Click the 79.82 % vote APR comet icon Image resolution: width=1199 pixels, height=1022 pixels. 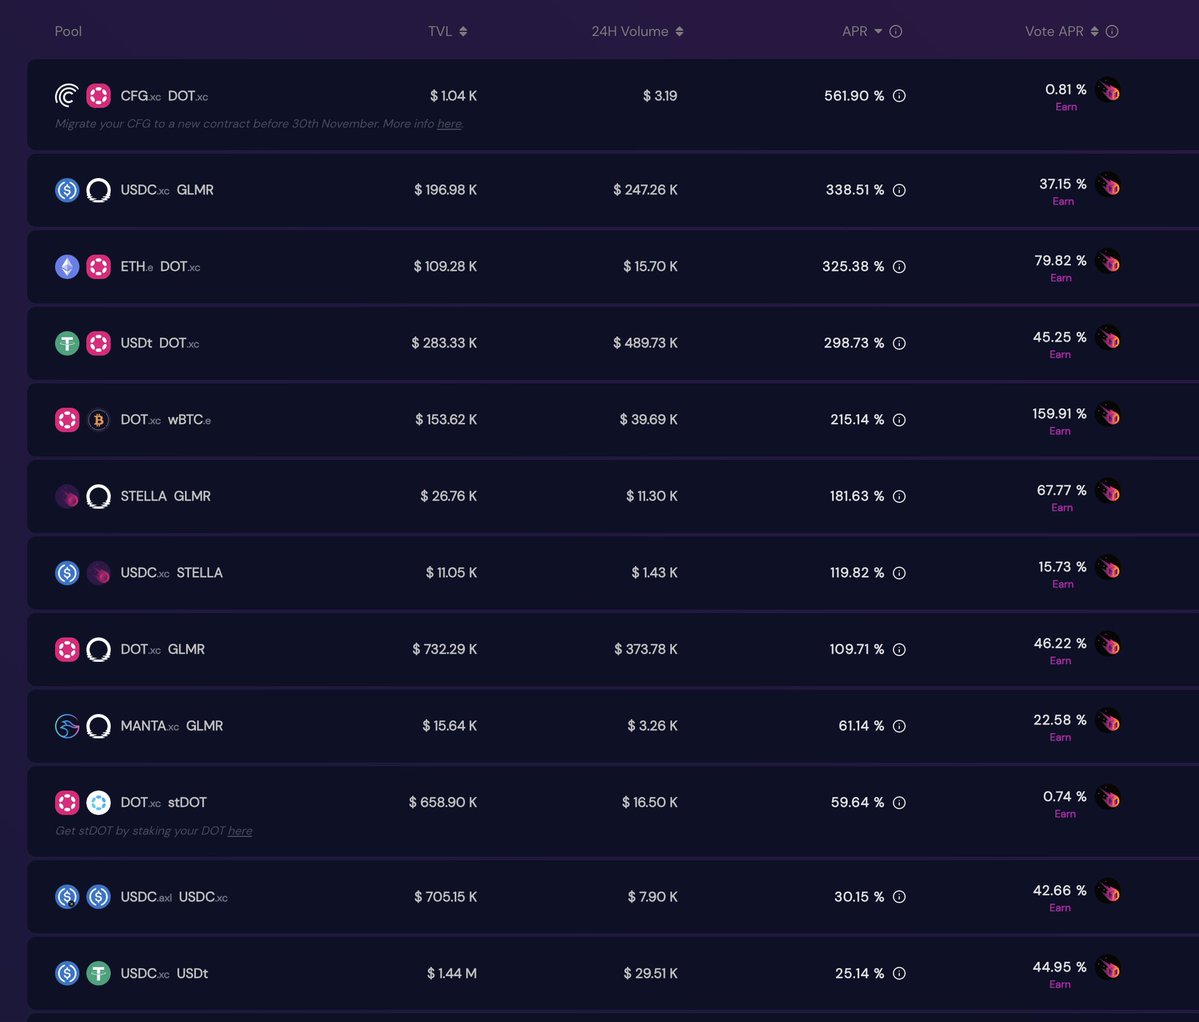(1108, 261)
